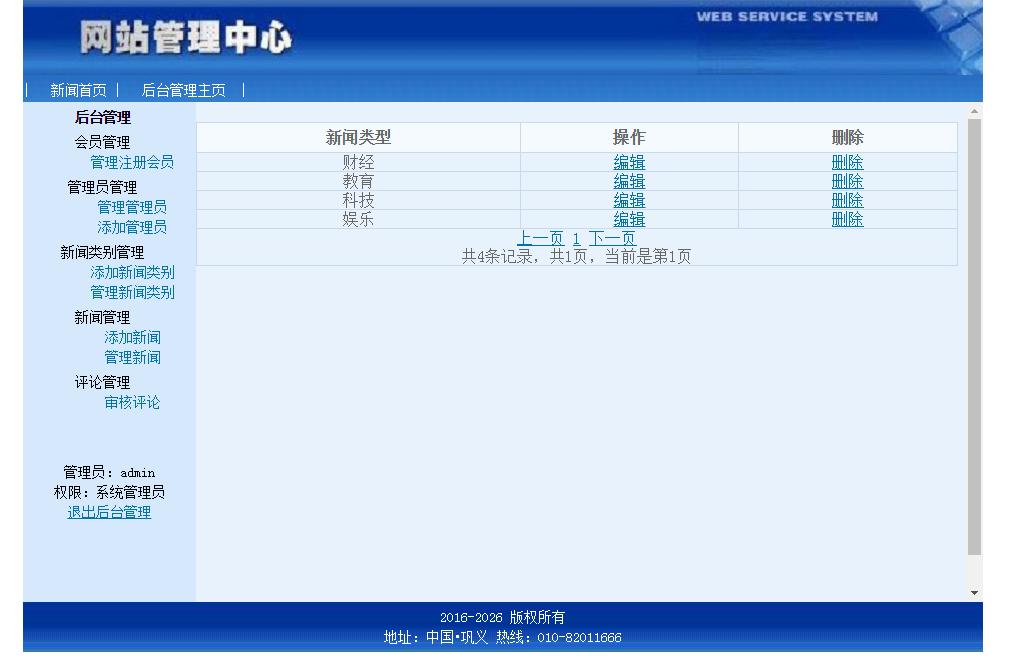Delete the 娱乐 news category

pyautogui.click(x=846, y=218)
